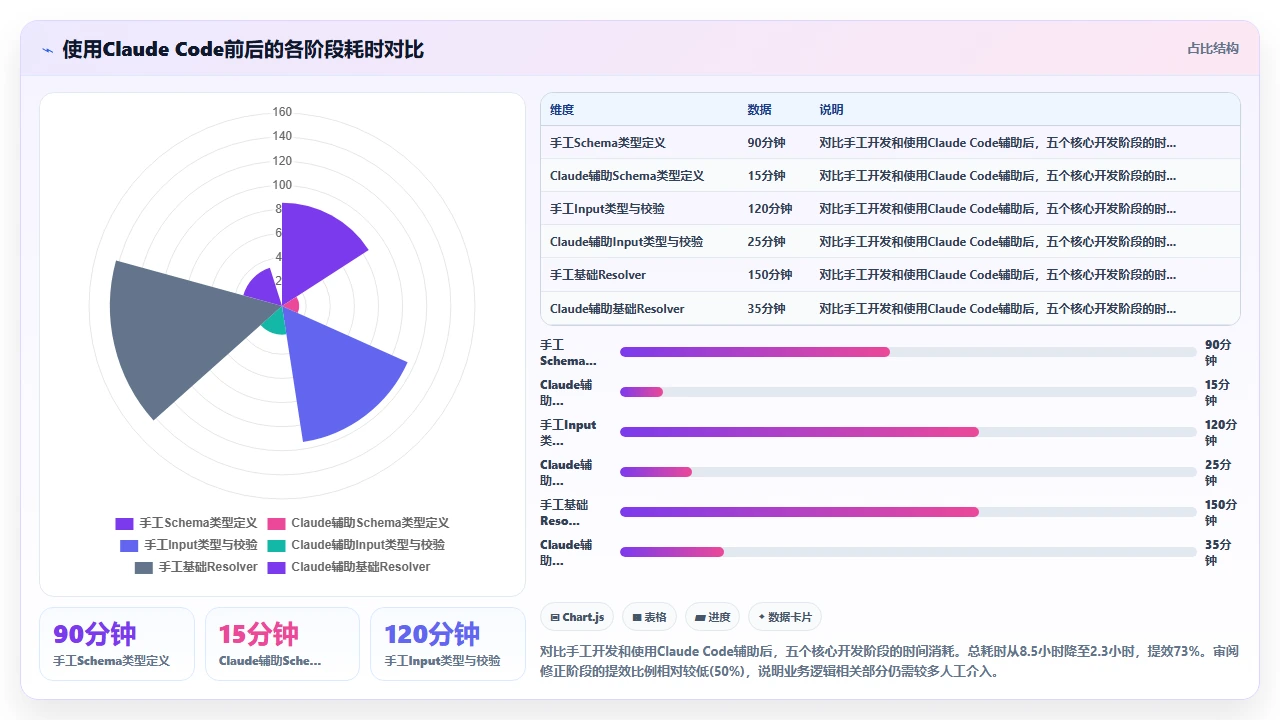
Task: Click the progress bar valued 150分钟
Action: [908, 512]
